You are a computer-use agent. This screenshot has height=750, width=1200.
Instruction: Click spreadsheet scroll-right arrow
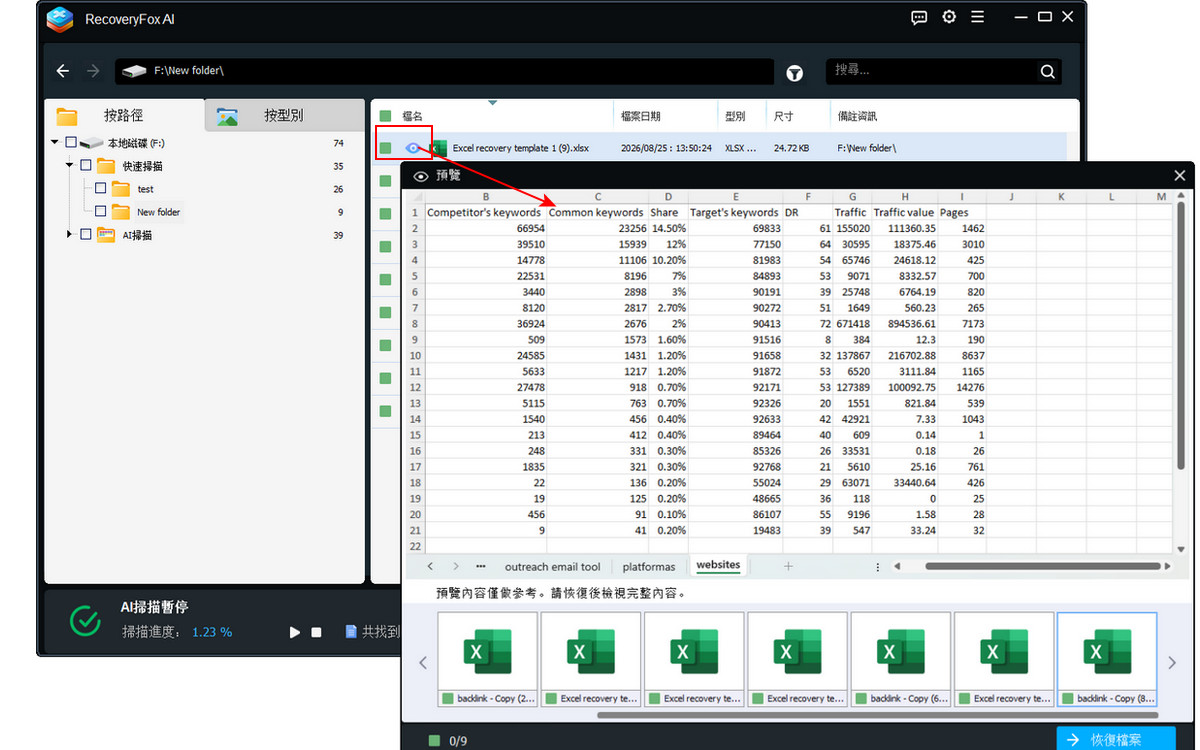click(x=1168, y=566)
